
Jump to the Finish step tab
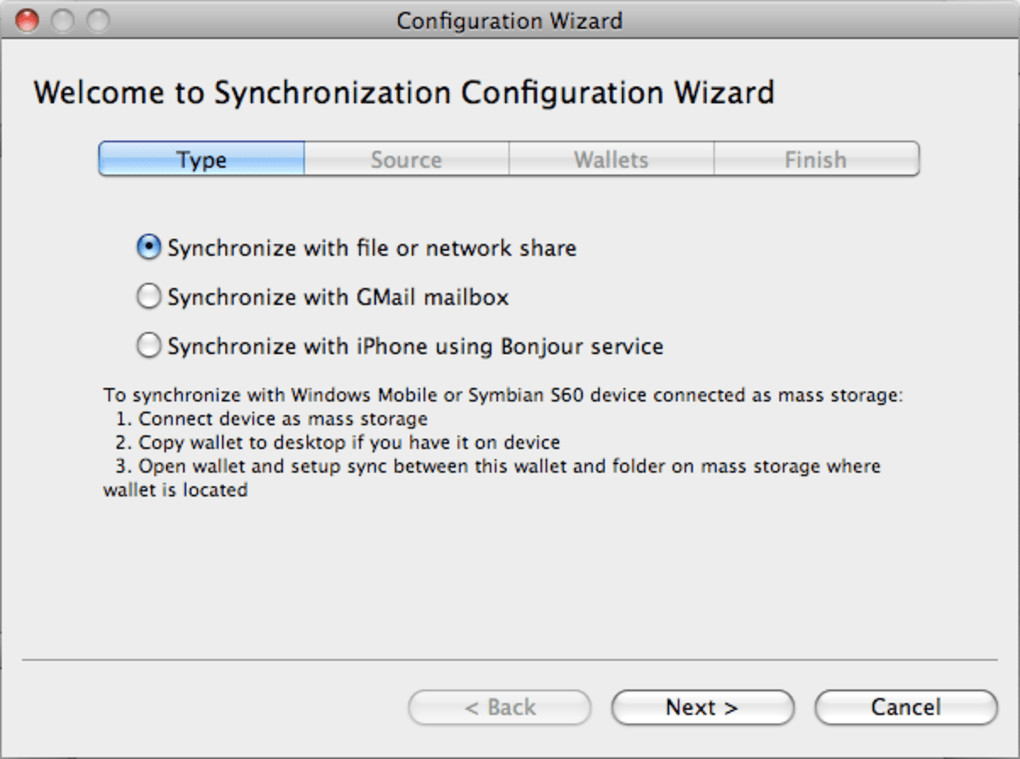click(815, 159)
